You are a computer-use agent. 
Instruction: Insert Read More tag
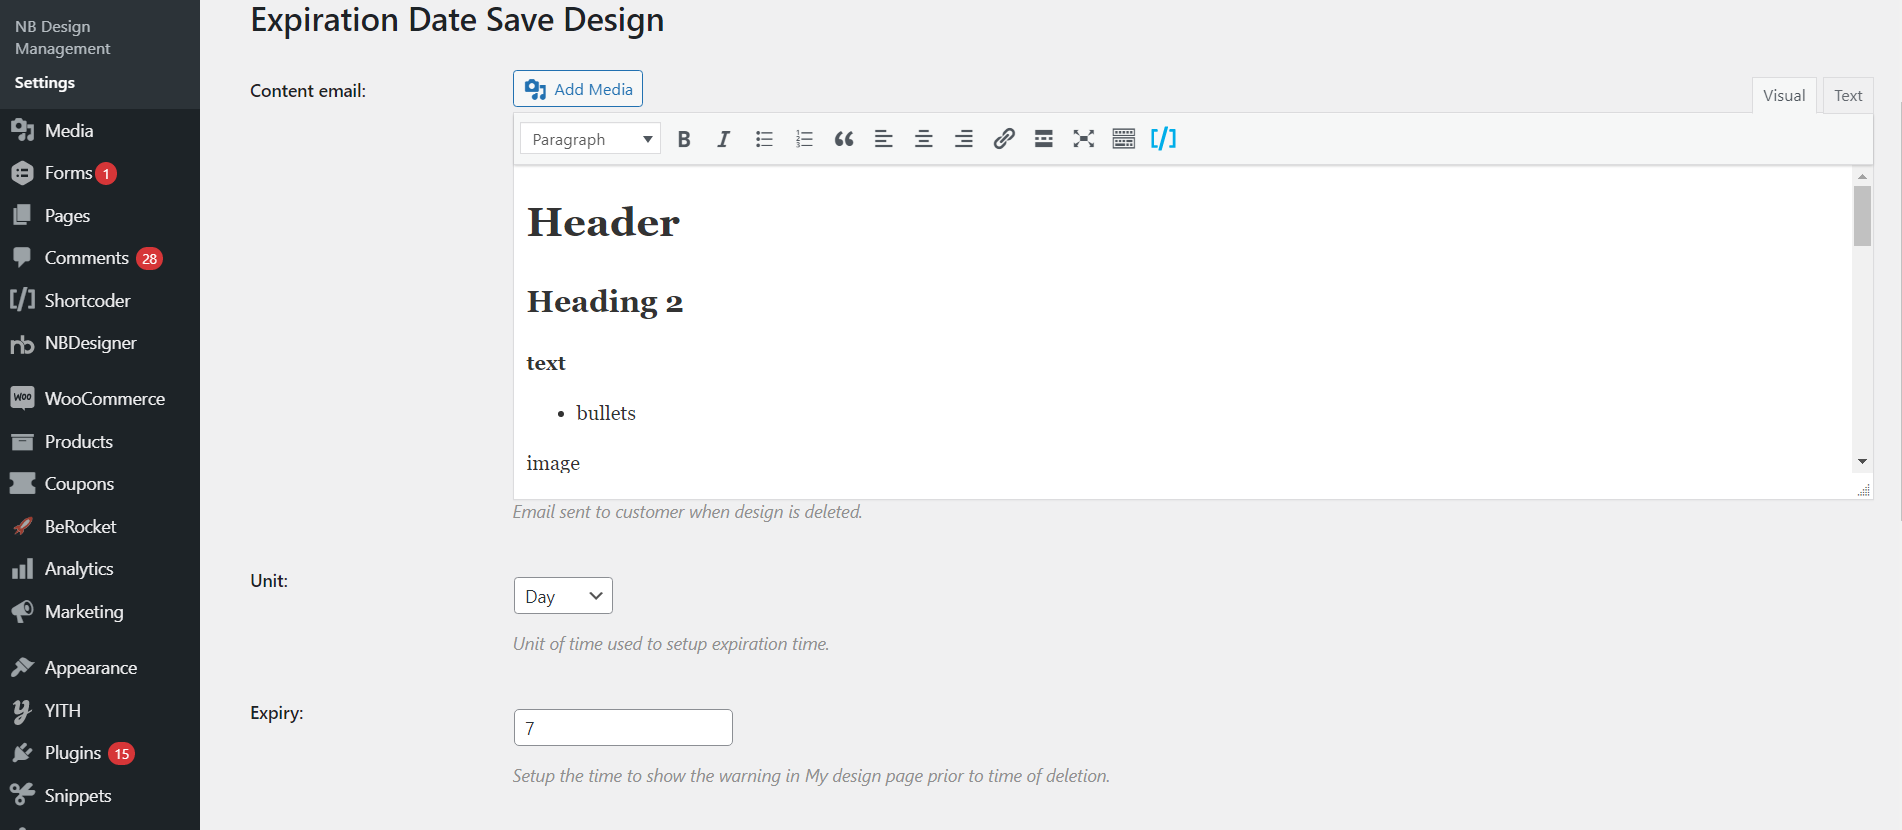pos(1044,139)
